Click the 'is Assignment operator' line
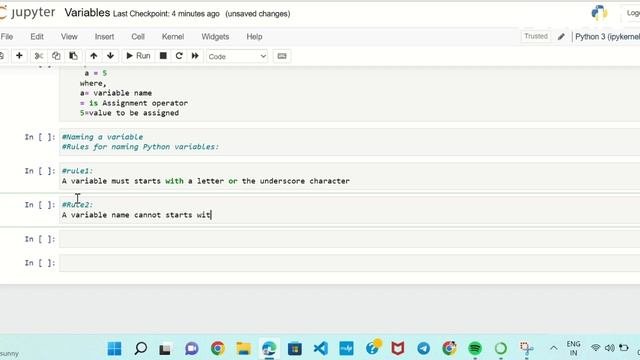 point(134,103)
